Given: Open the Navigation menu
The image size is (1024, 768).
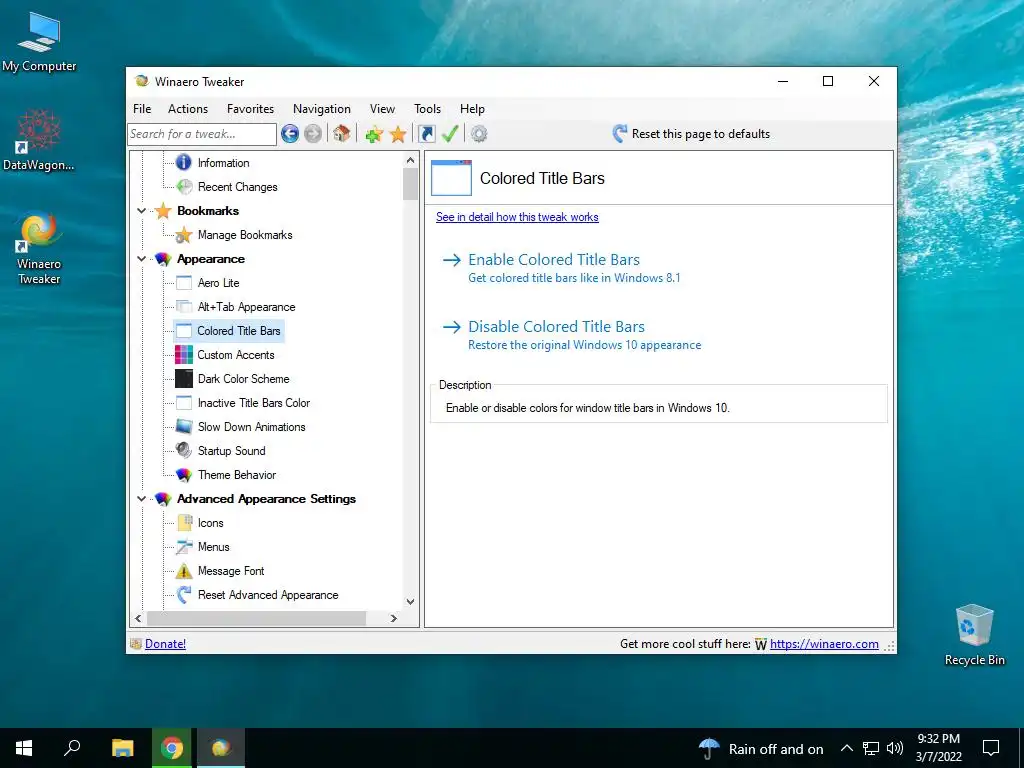Looking at the screenshot, I should click(321, 109).
